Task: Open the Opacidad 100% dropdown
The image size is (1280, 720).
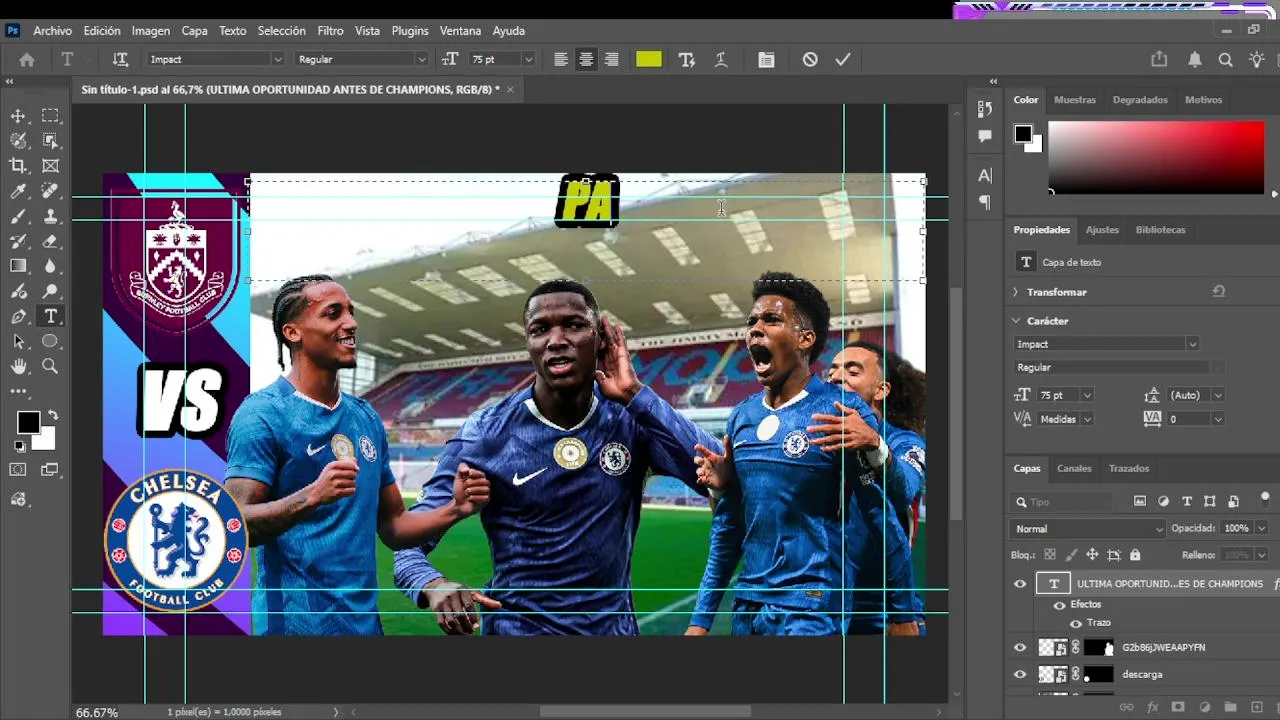Action: click(1261, 528)
